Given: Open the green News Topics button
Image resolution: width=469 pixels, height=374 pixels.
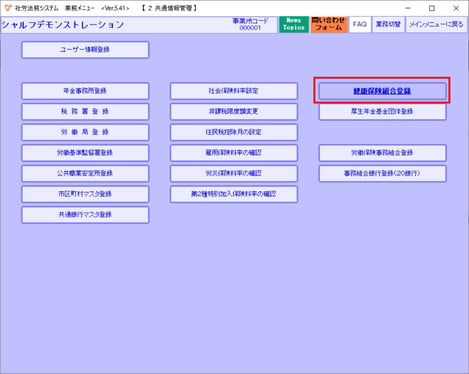Looking at the screenshot, I should (x=294, y=24).
